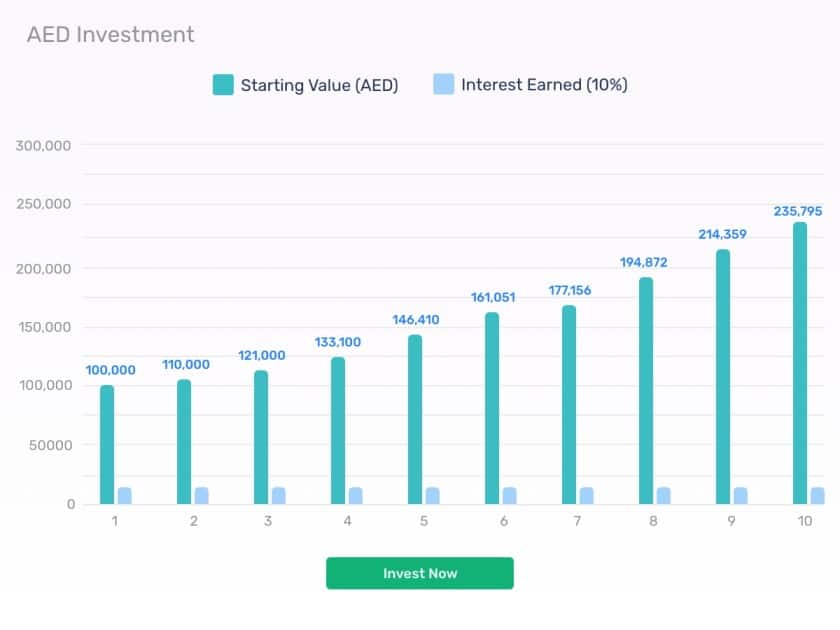Select the teal bar labeled 214,359

(x=723, y=377)
